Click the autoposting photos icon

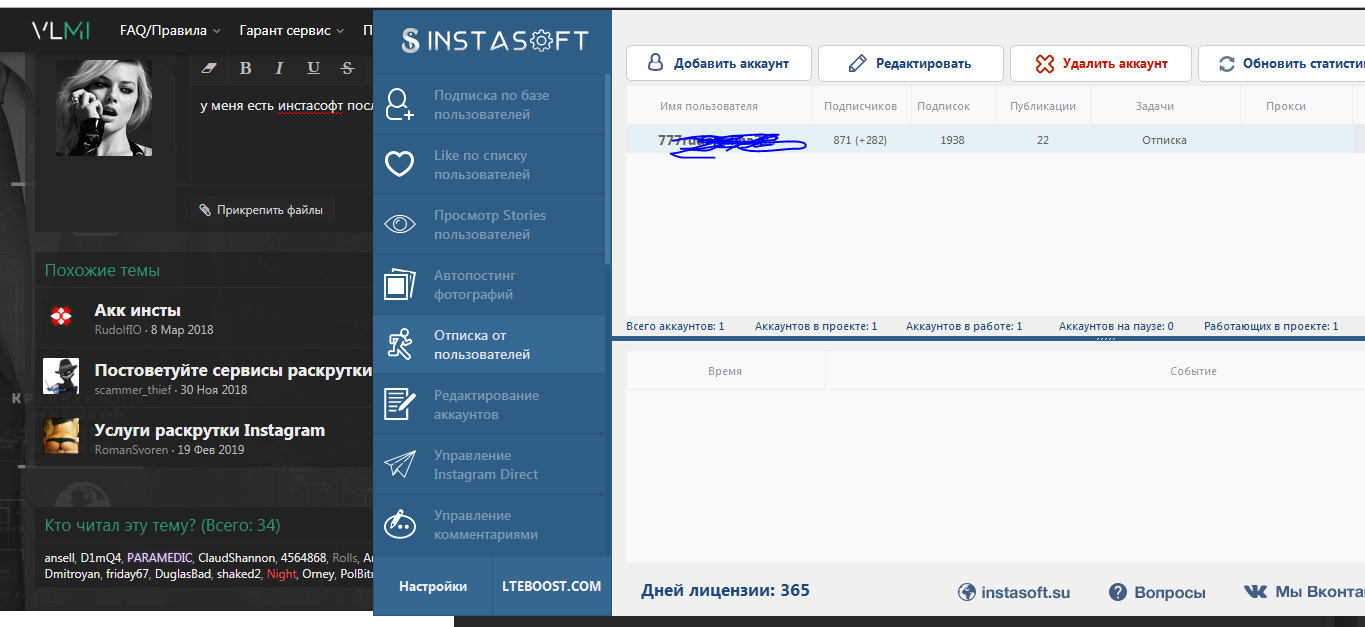click(x=400, y=285)
